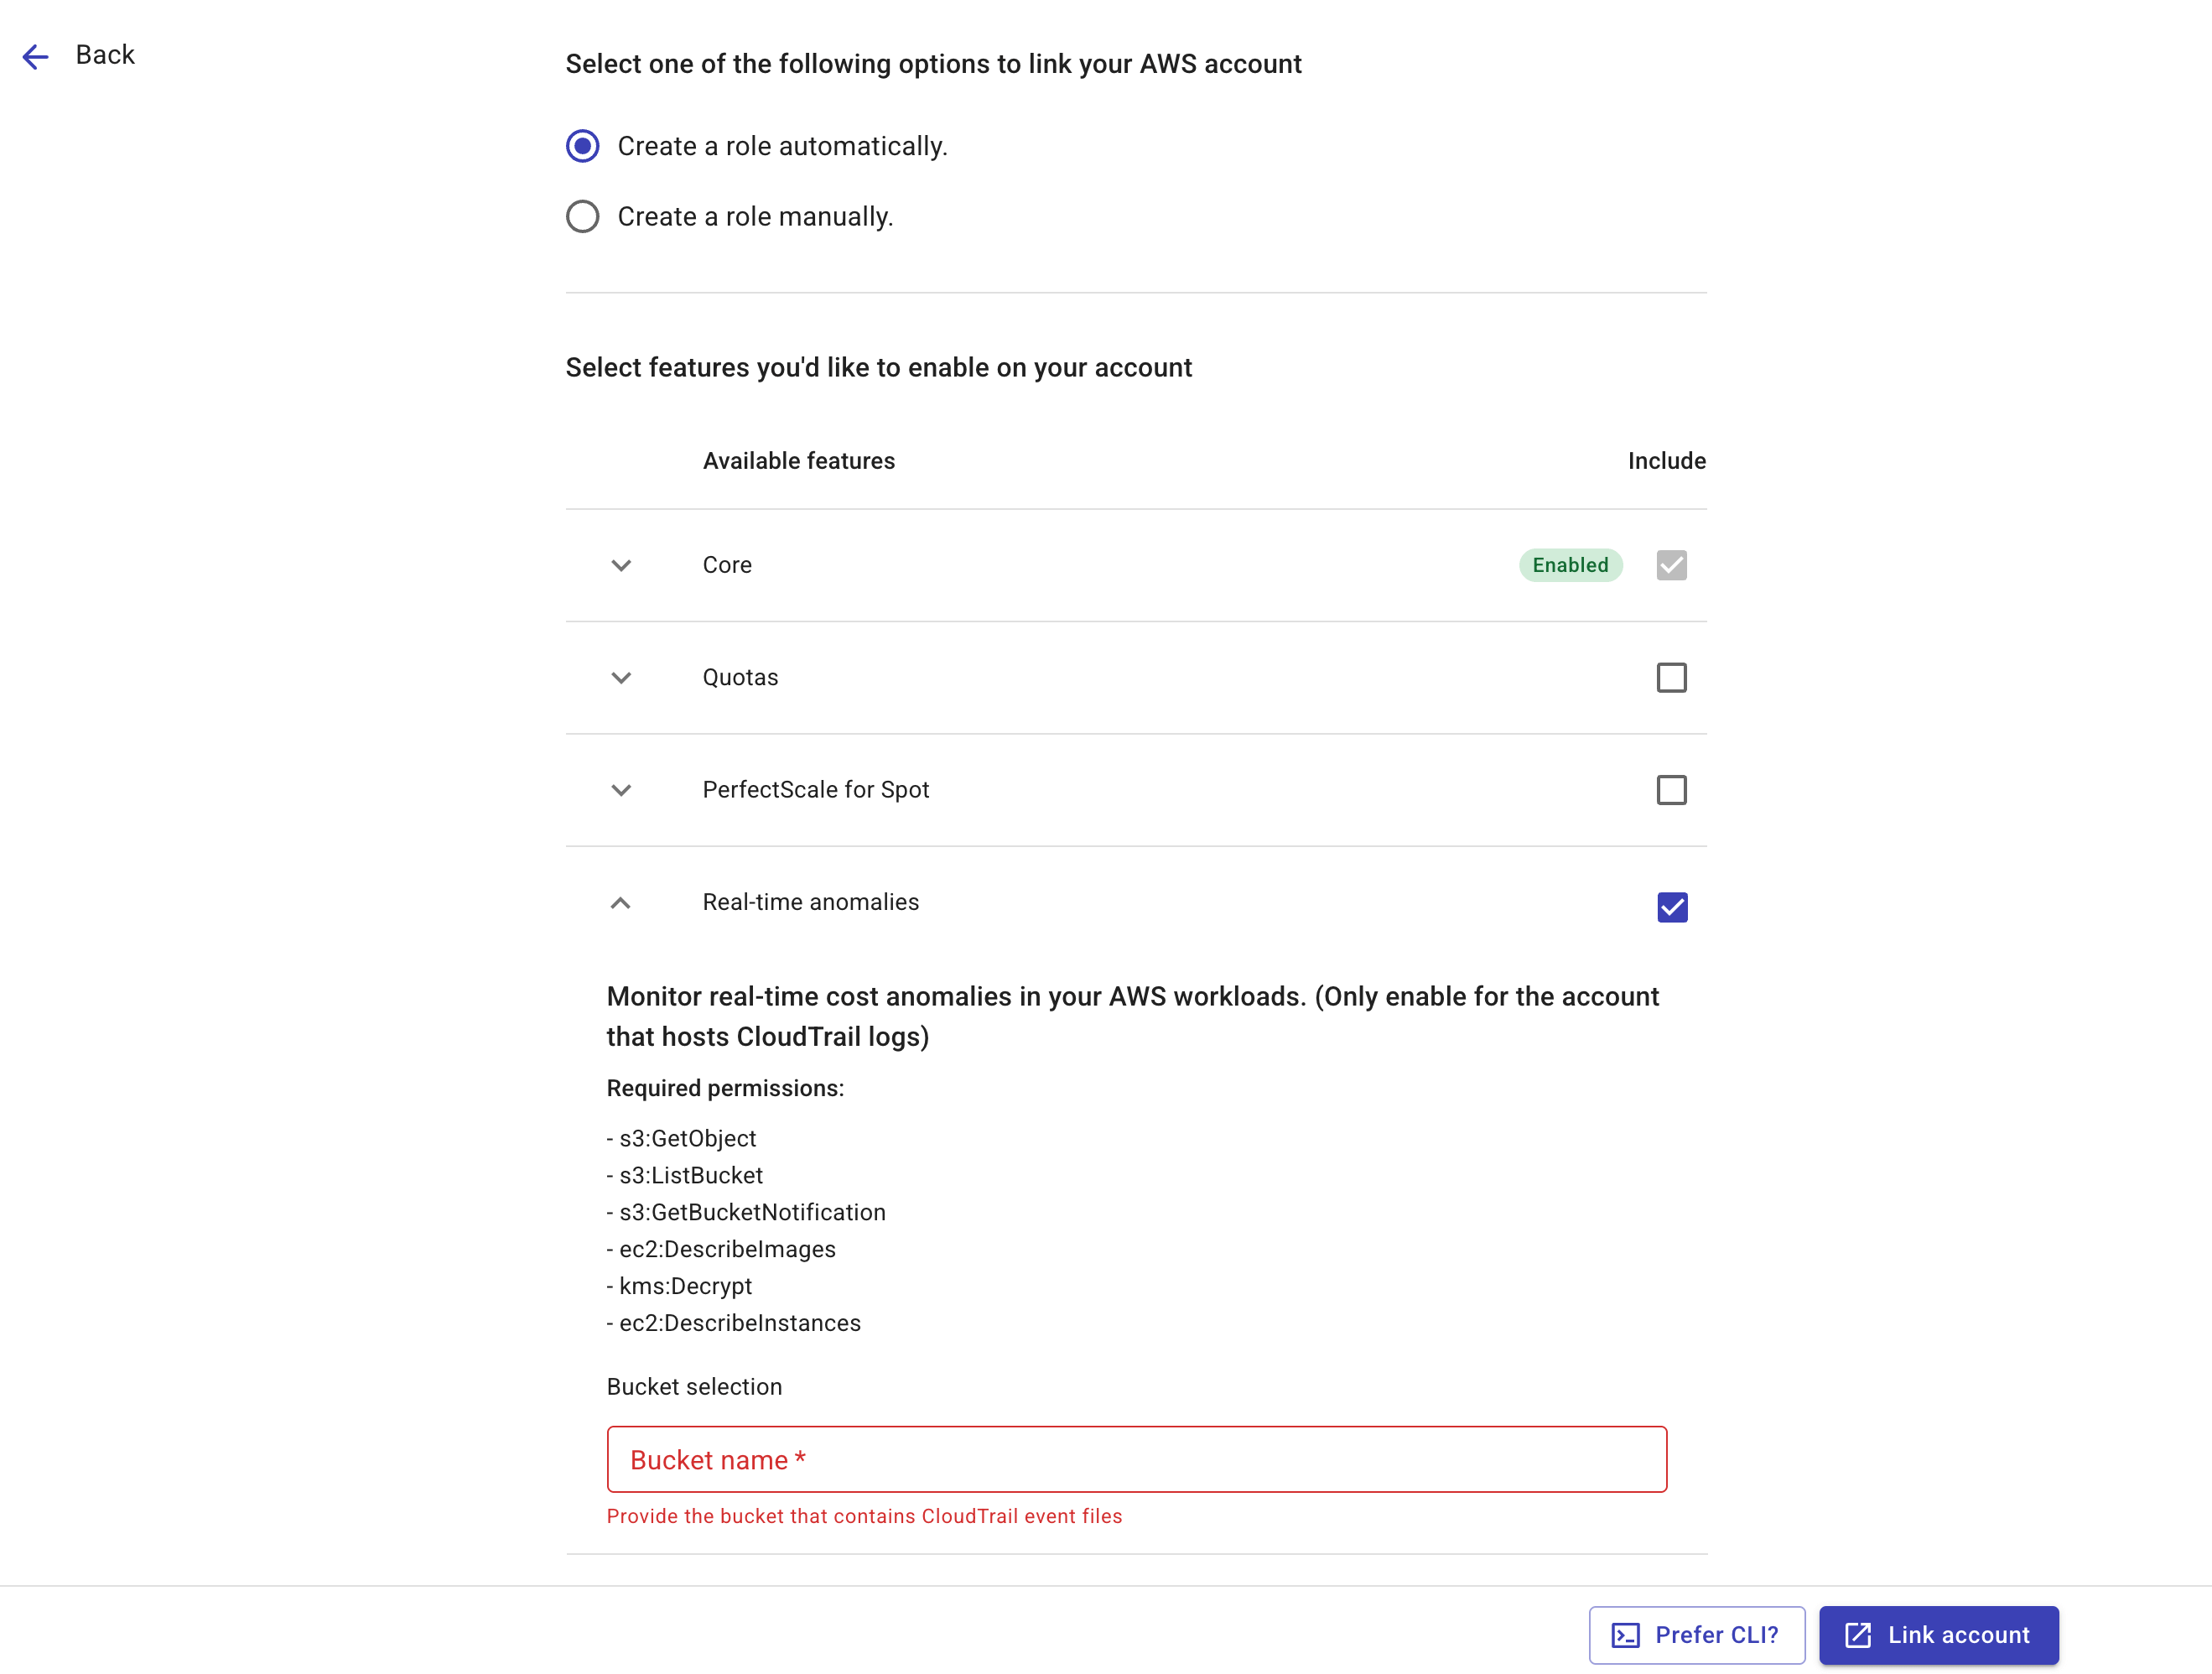The image size is (2212, 1674).
Task: Select the Create a role automatically option
Action: coord(582,146)
